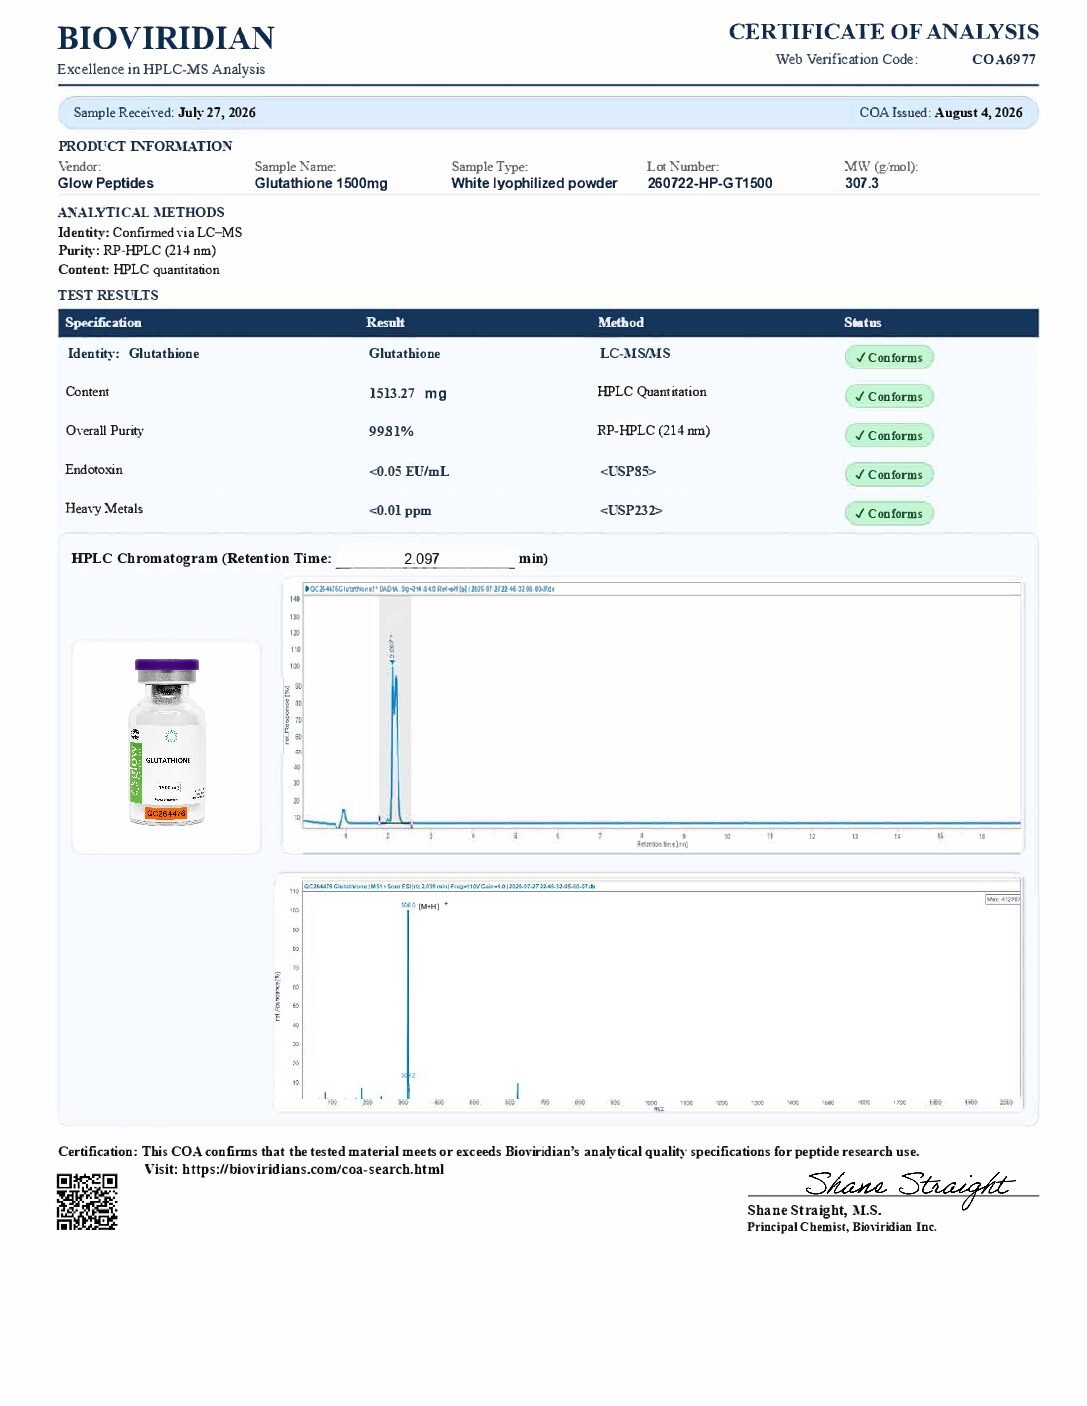
Task: Click the Conforms badge for Heavy Metals
Action: (889, 513)
